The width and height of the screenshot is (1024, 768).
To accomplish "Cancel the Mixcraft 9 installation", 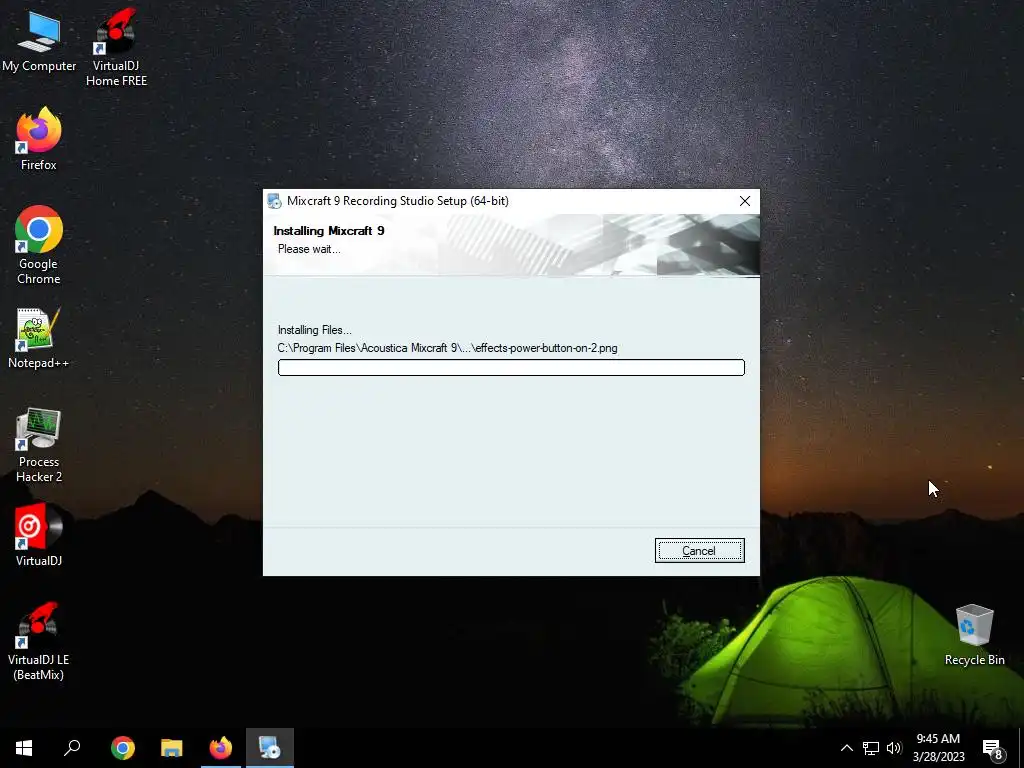I will click(699, 551).
